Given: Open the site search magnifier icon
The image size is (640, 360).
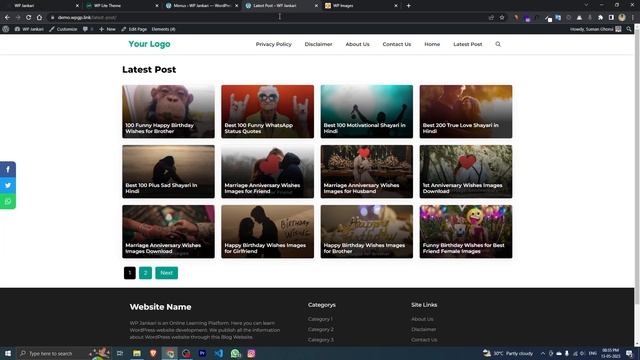Looking at the screenshot, I should (x=498, y=44).
